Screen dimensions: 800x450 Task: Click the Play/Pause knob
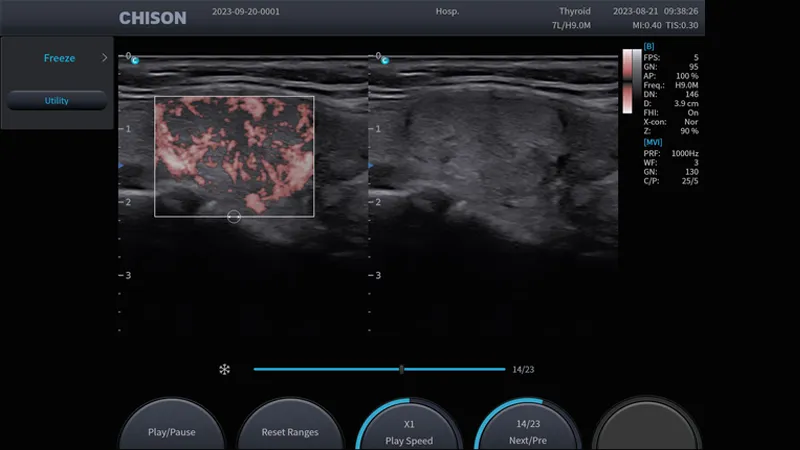click(171, 424)
